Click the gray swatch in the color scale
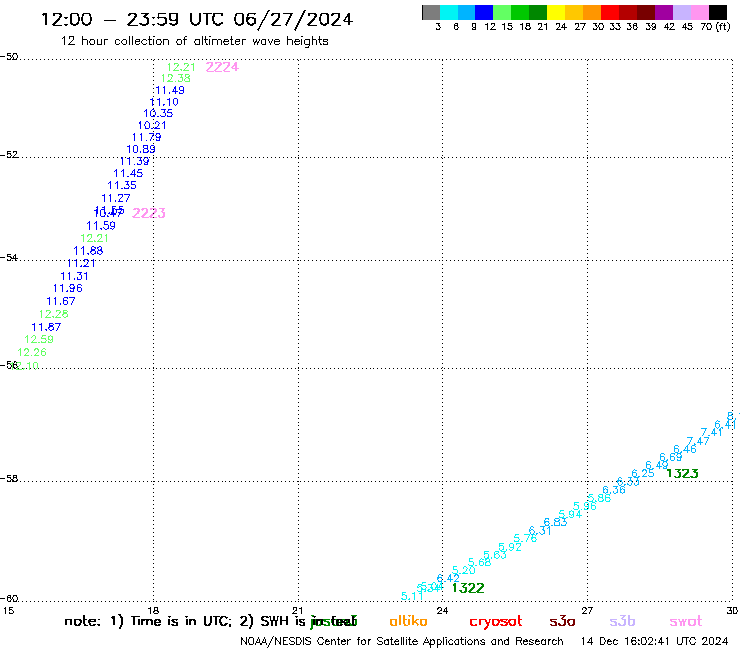This screenshot has height=650, width=740. click(x=431, y=12)
